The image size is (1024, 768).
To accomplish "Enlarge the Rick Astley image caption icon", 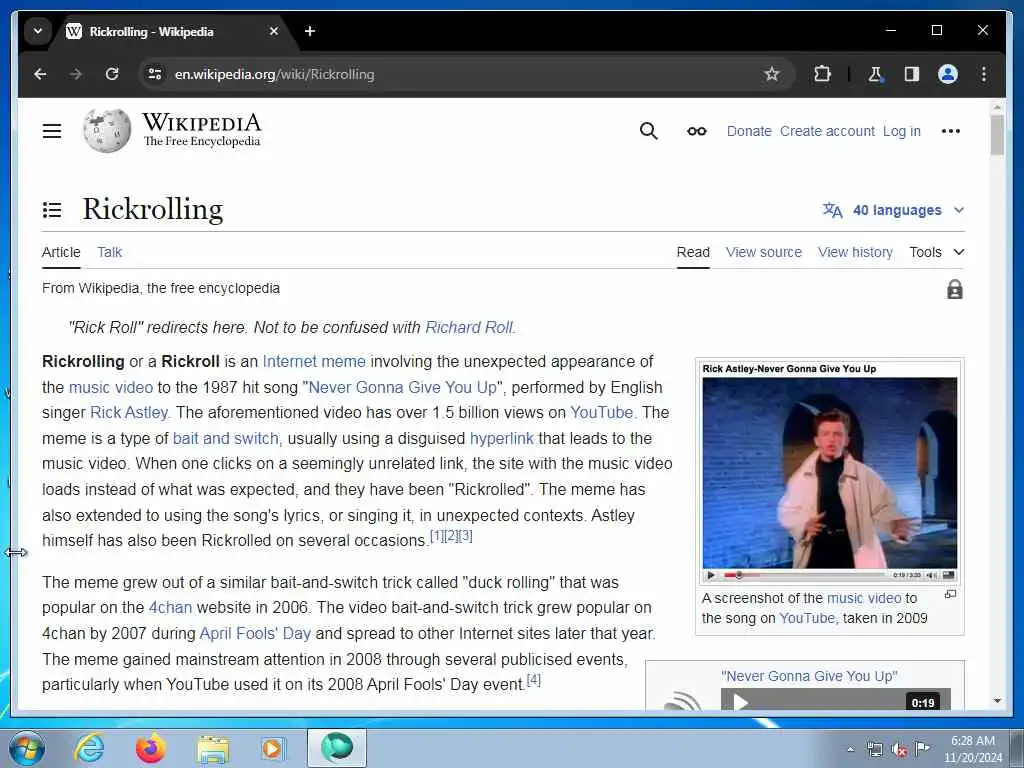I will pos(951,594).
